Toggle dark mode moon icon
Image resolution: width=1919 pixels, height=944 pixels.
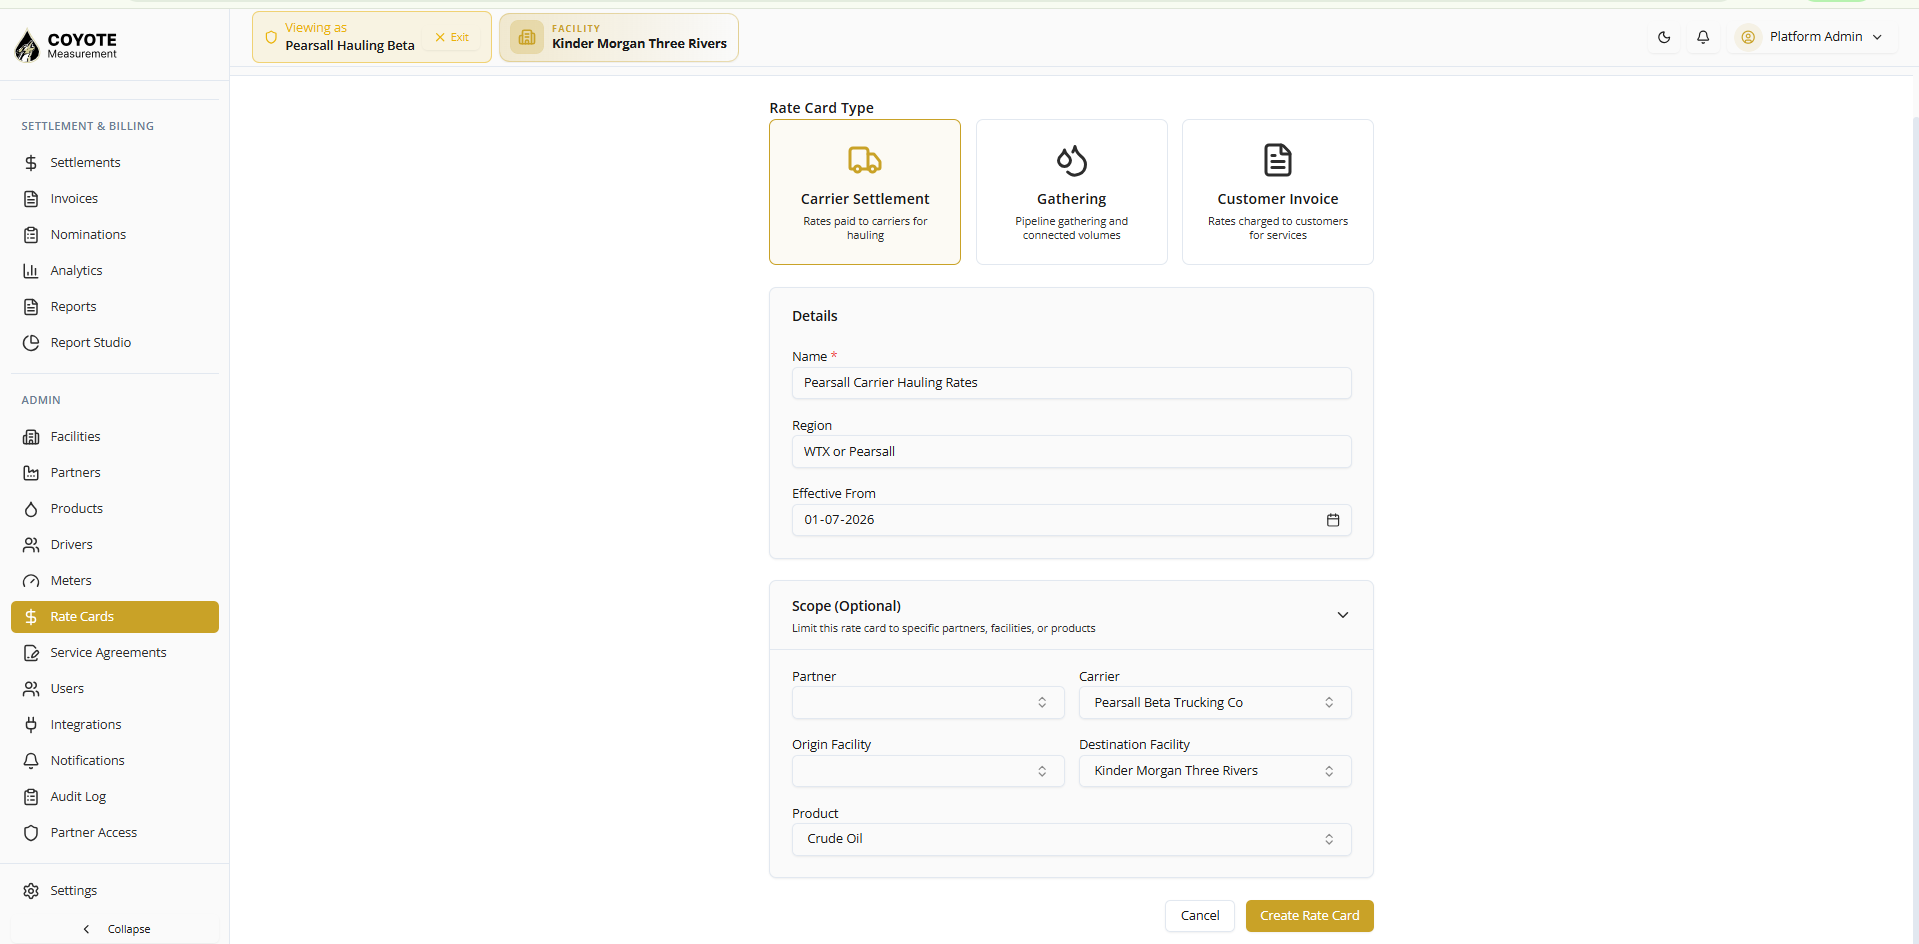pos(1664,37)
